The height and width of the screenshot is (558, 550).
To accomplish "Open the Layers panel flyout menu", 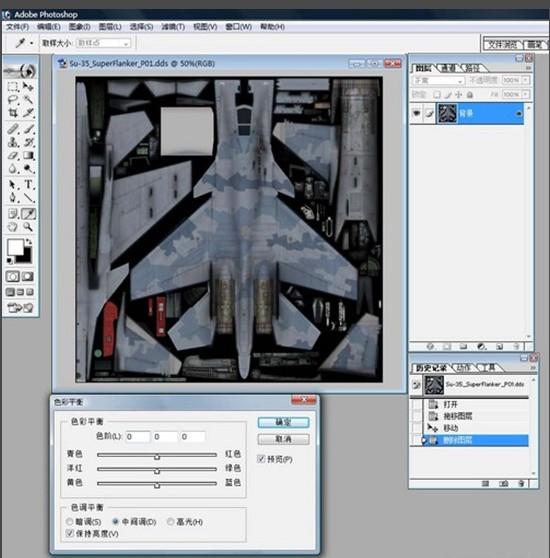I will click(528, 68).
